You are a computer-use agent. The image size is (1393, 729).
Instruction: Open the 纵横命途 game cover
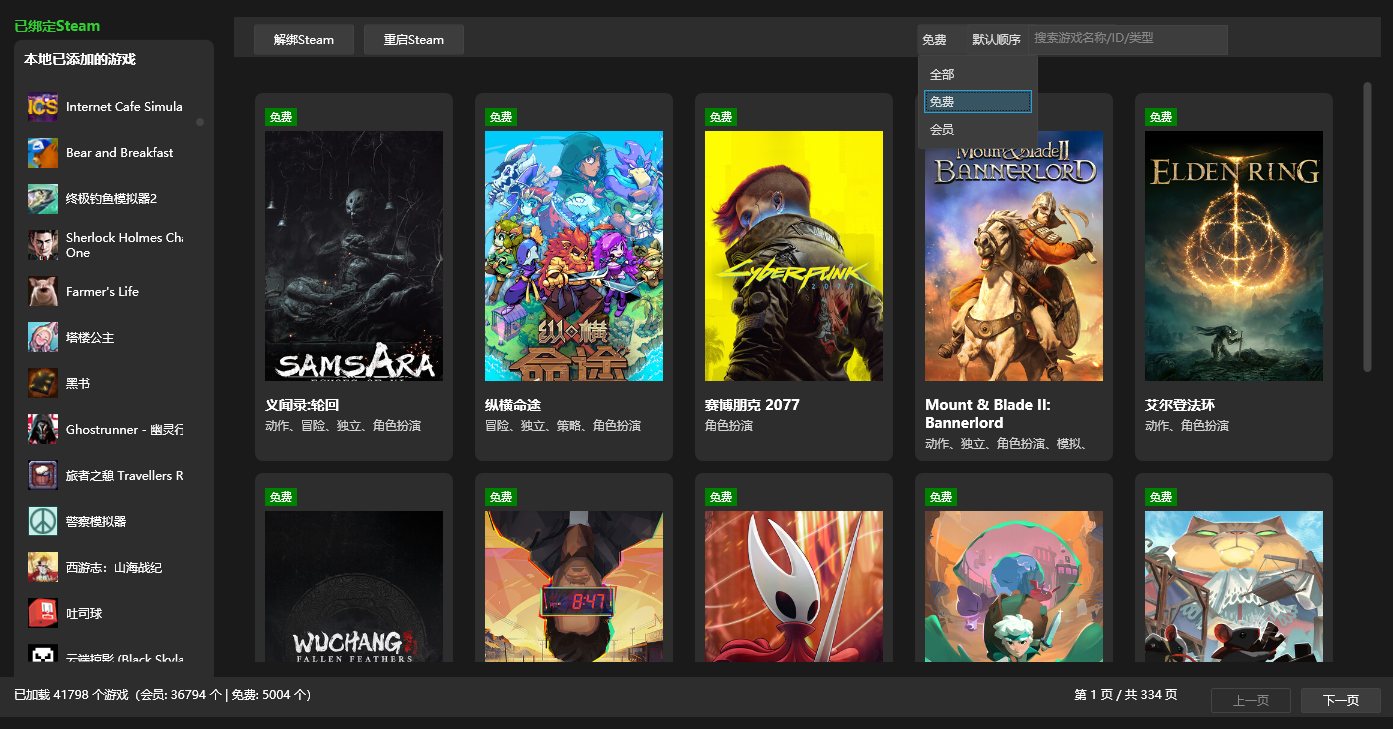tap(574, 256)
